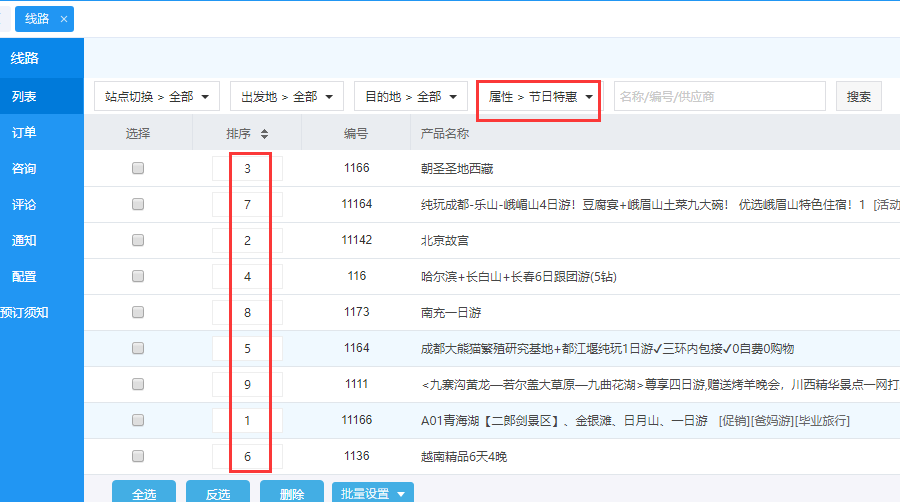Tick the checkbox for 朝圣圣地西藏
Viewport: 900px width, 502px height.
(x=138, y=168)
